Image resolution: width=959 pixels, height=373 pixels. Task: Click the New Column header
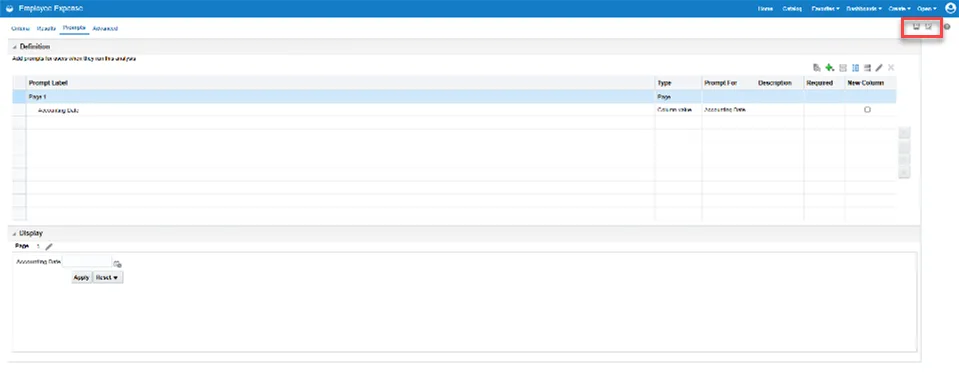click(864, 83)
